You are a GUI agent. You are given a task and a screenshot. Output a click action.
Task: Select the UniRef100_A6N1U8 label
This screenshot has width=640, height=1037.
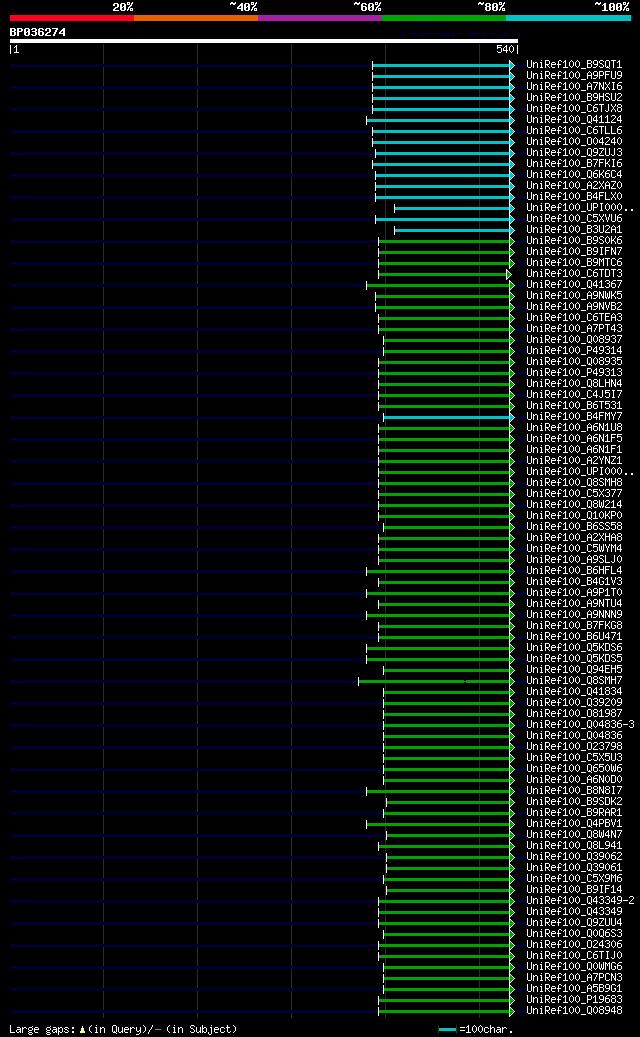[x=574, y=428]
